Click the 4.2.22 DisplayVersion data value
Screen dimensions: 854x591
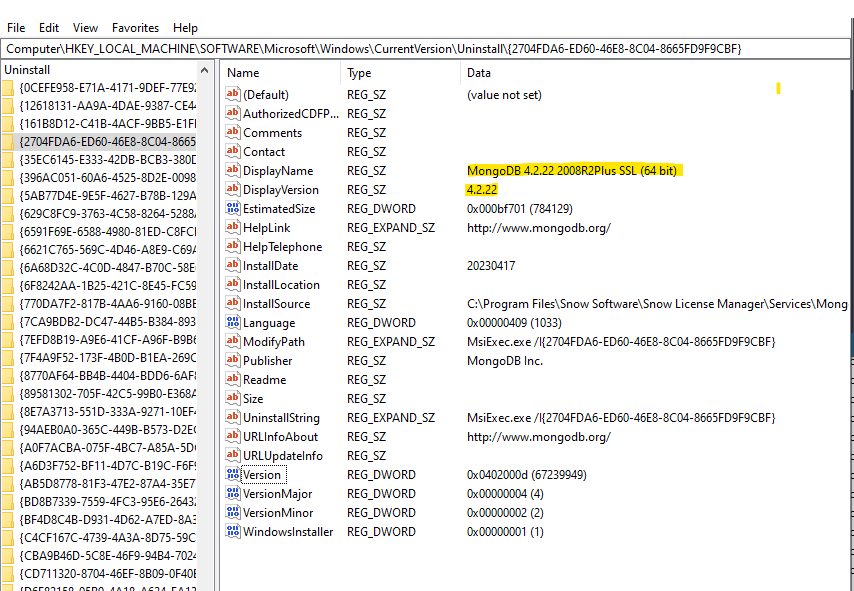click(482, 190)
